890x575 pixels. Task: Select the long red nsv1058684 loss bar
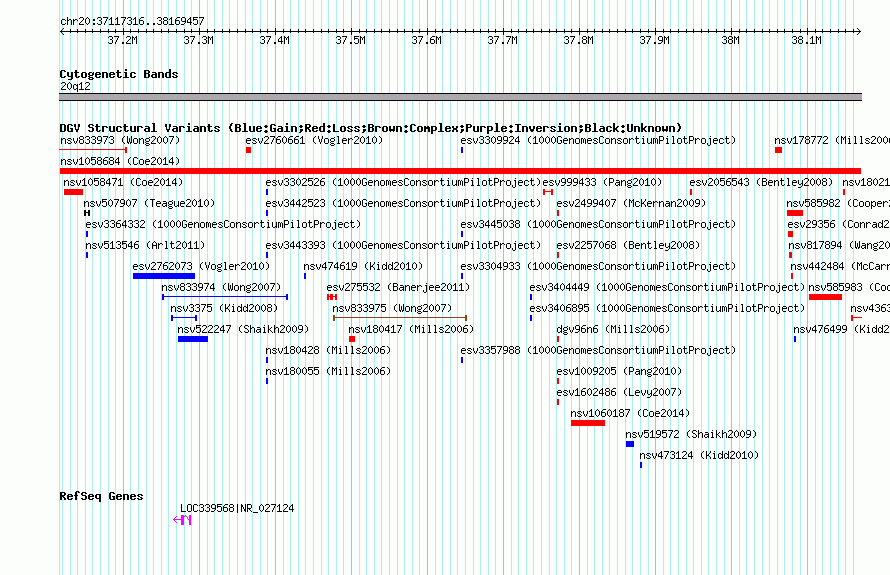tap(460, 171)
